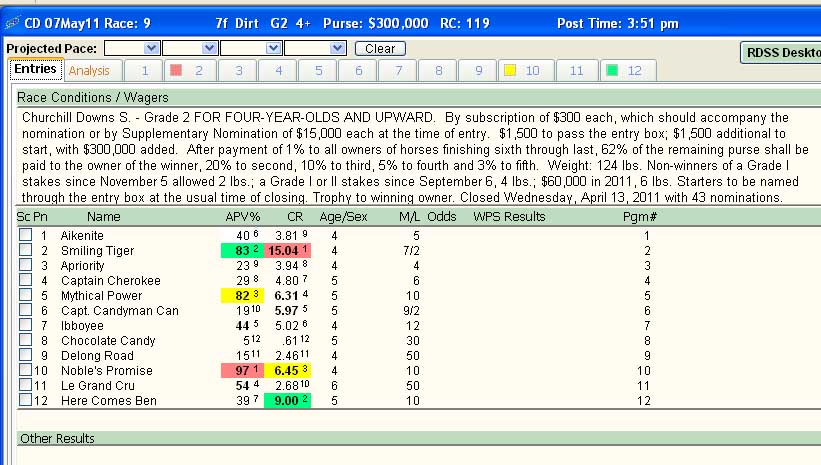Open horse tab 7
Screen dimensions: 821x465
point(398,71)
